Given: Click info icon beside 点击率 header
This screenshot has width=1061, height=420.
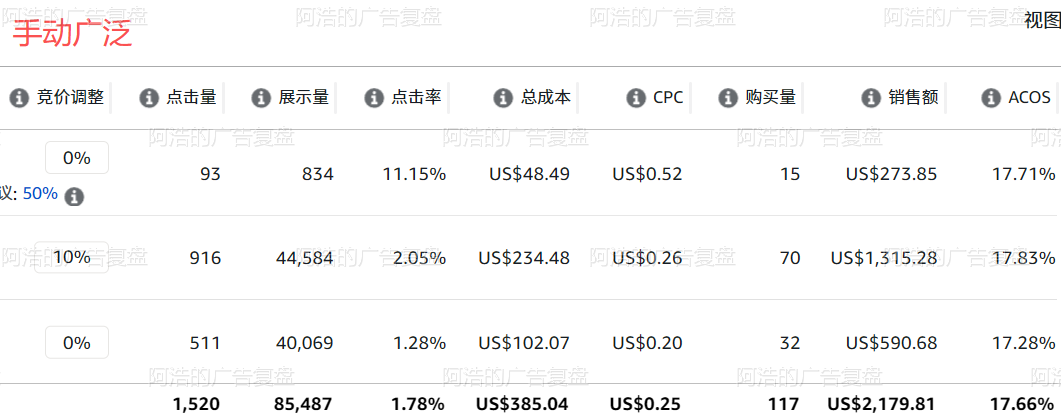Looking at the screenshot, I should [x=374, y=98].
